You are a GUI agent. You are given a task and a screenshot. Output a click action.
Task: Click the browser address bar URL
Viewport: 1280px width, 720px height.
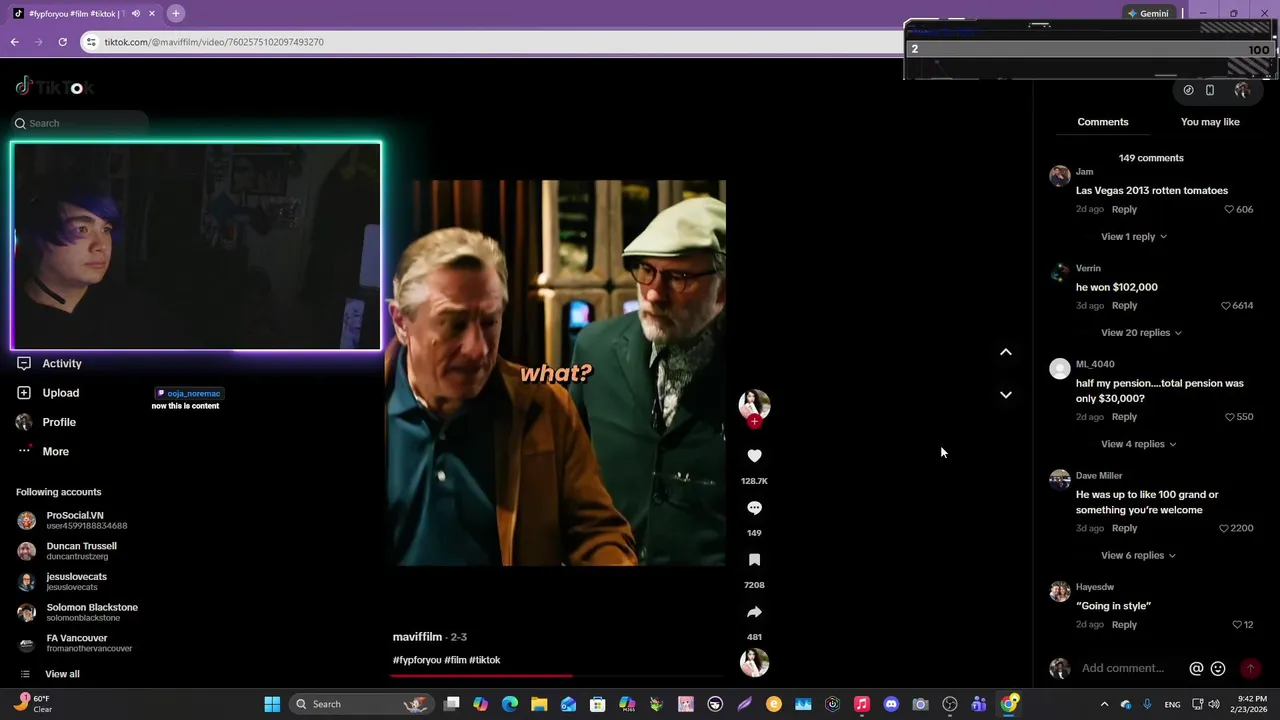tap(213, 42)
